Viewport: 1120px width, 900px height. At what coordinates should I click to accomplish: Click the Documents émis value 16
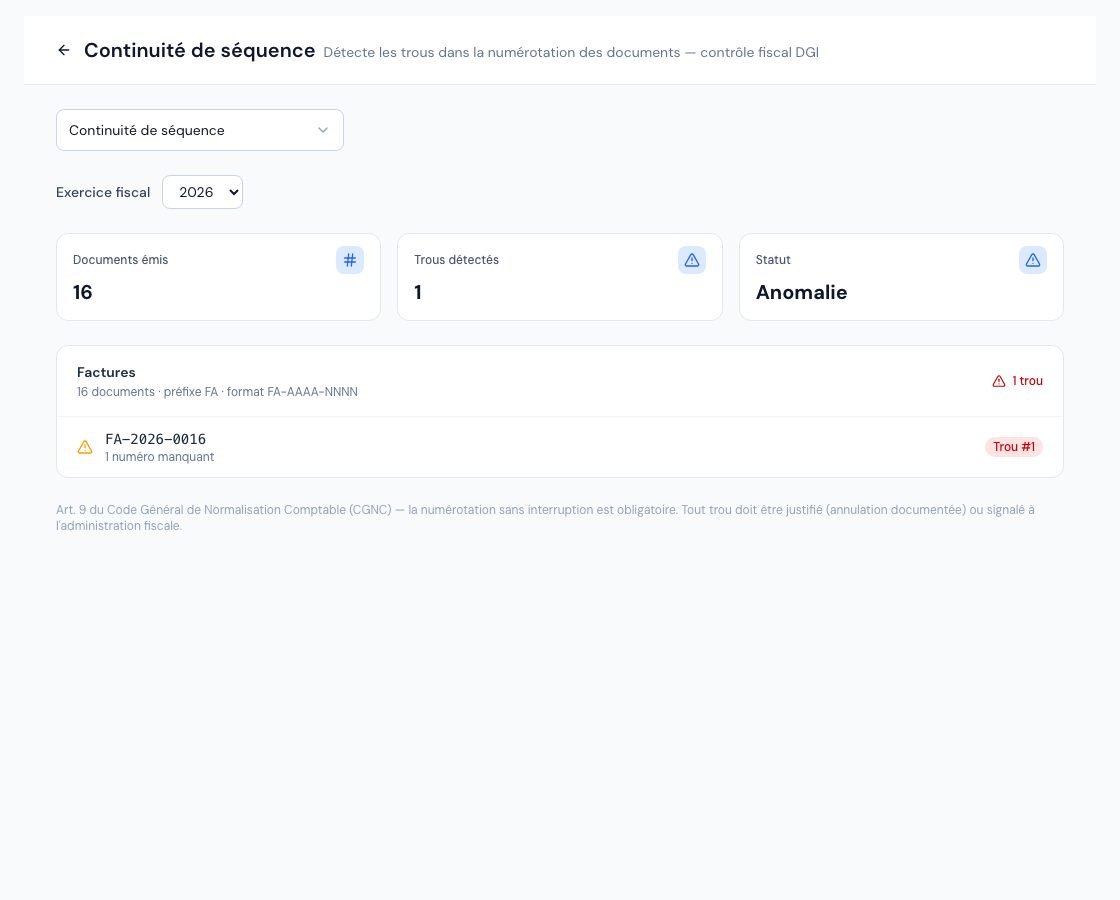83,292
